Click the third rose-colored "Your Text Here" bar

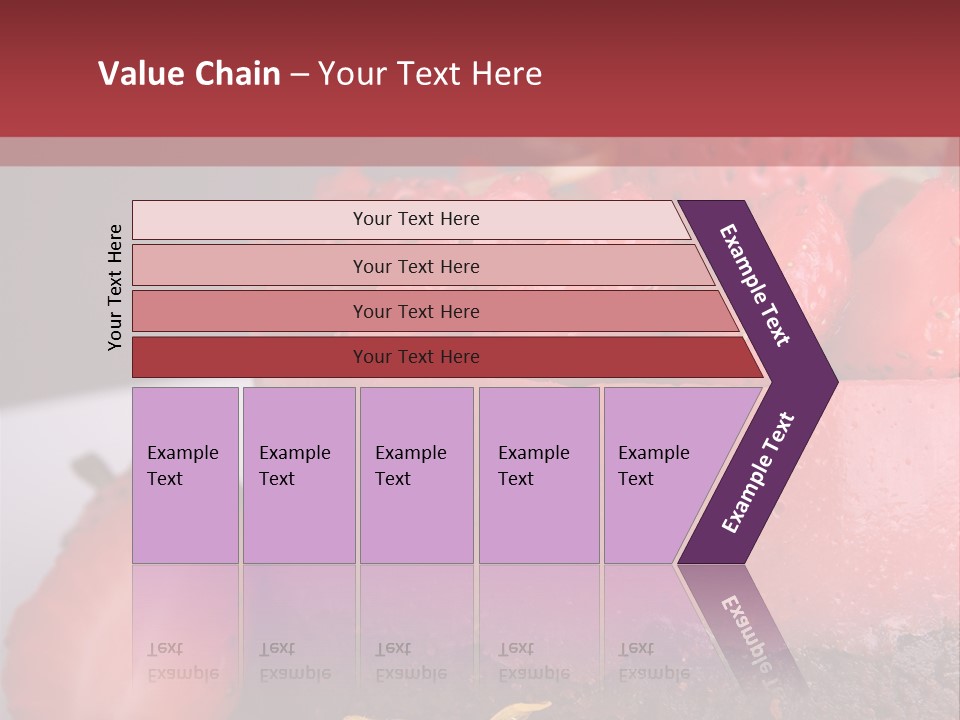click(x=415, y=311)
